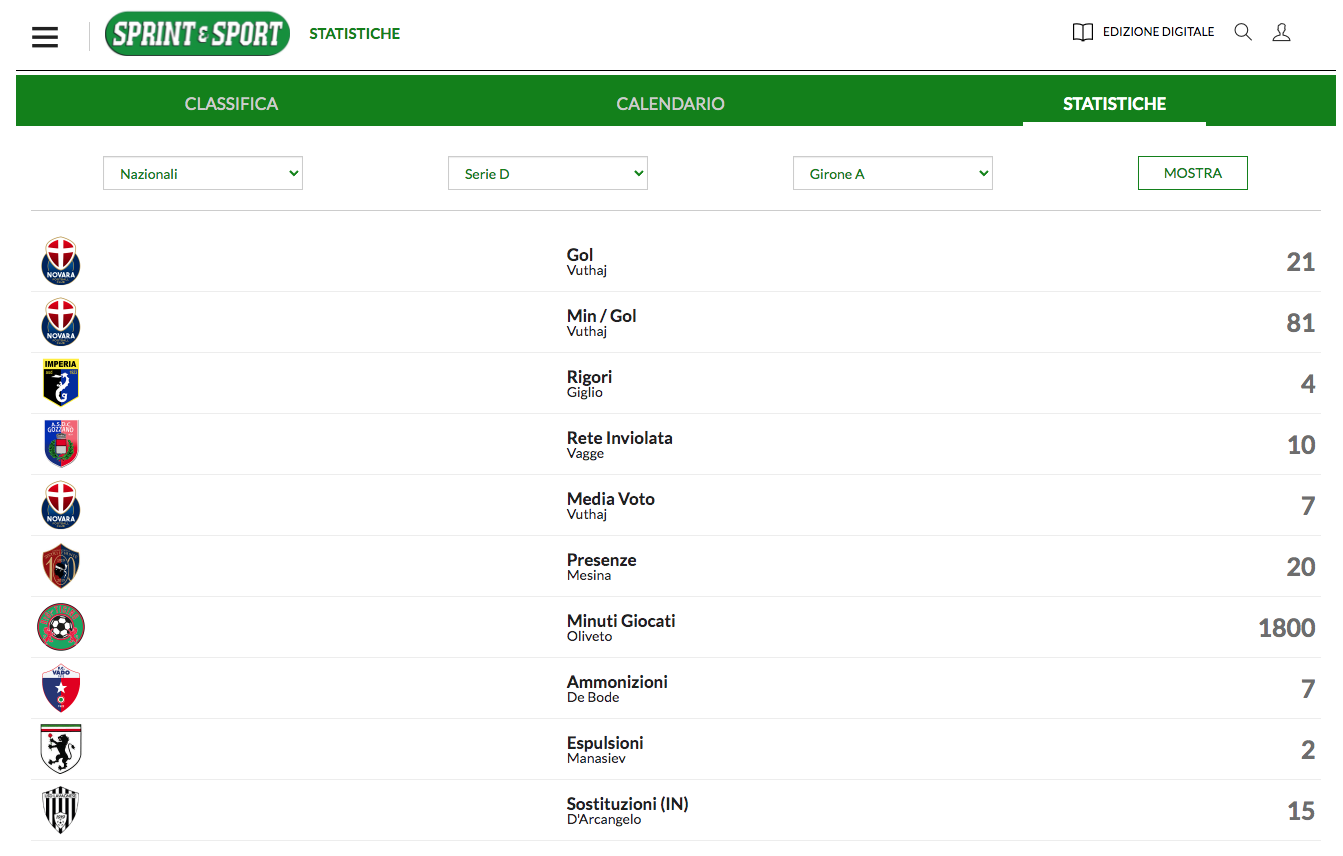The width and height of the screenshot is (1343, 856).
Task: Select the Statistiche tab in green bar
Action: point(1114,104)
